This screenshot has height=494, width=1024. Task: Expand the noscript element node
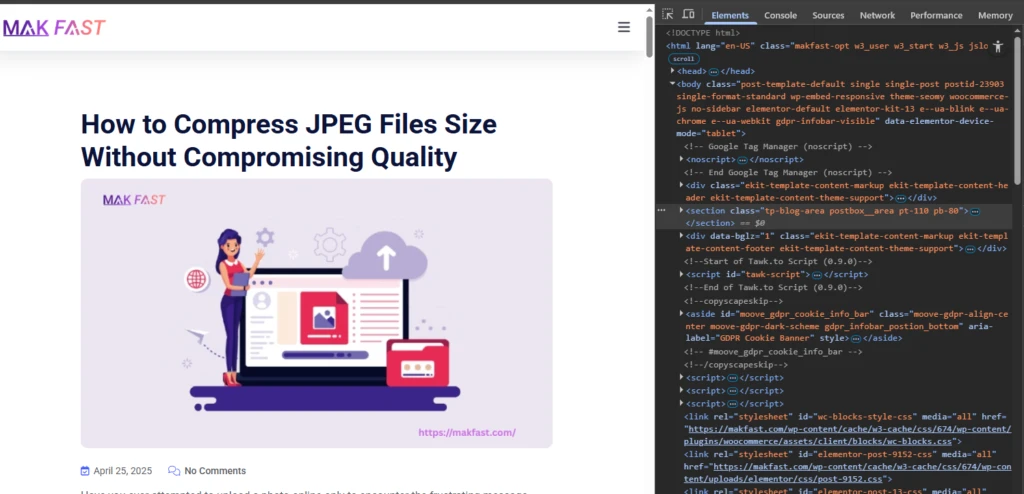(x=681, y=159)
